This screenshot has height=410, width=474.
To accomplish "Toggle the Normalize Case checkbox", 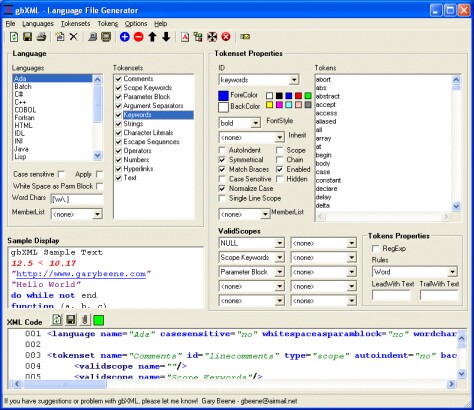I will coord(222,189).
